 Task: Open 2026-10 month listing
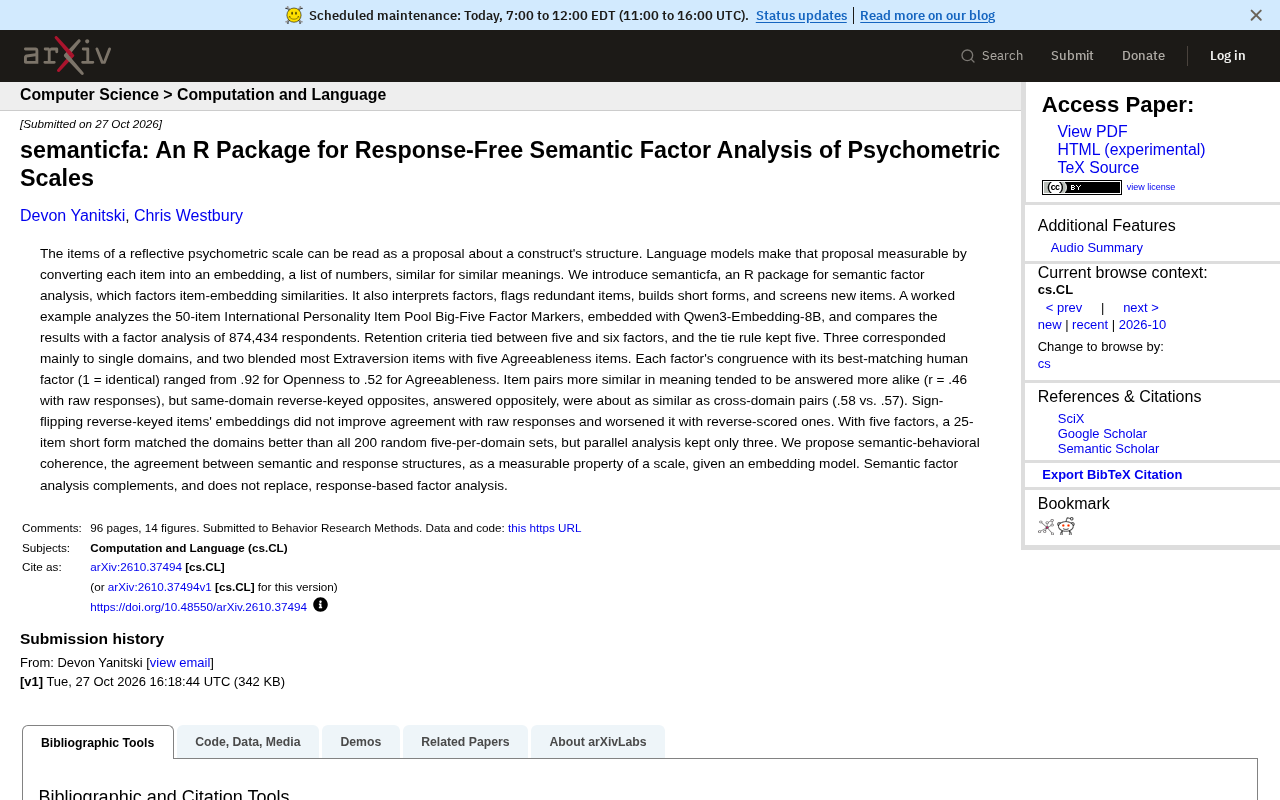[x=1142, y=325]
